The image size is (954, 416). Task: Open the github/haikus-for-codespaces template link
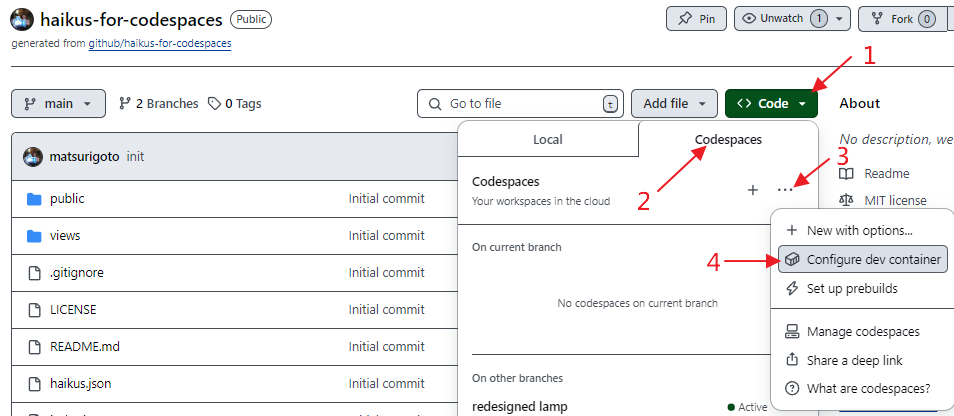click(160, 44)
